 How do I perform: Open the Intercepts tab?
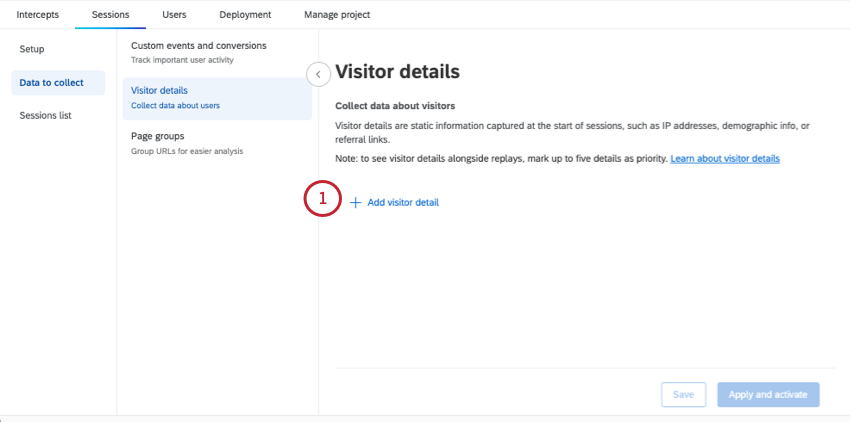[38, 15]
